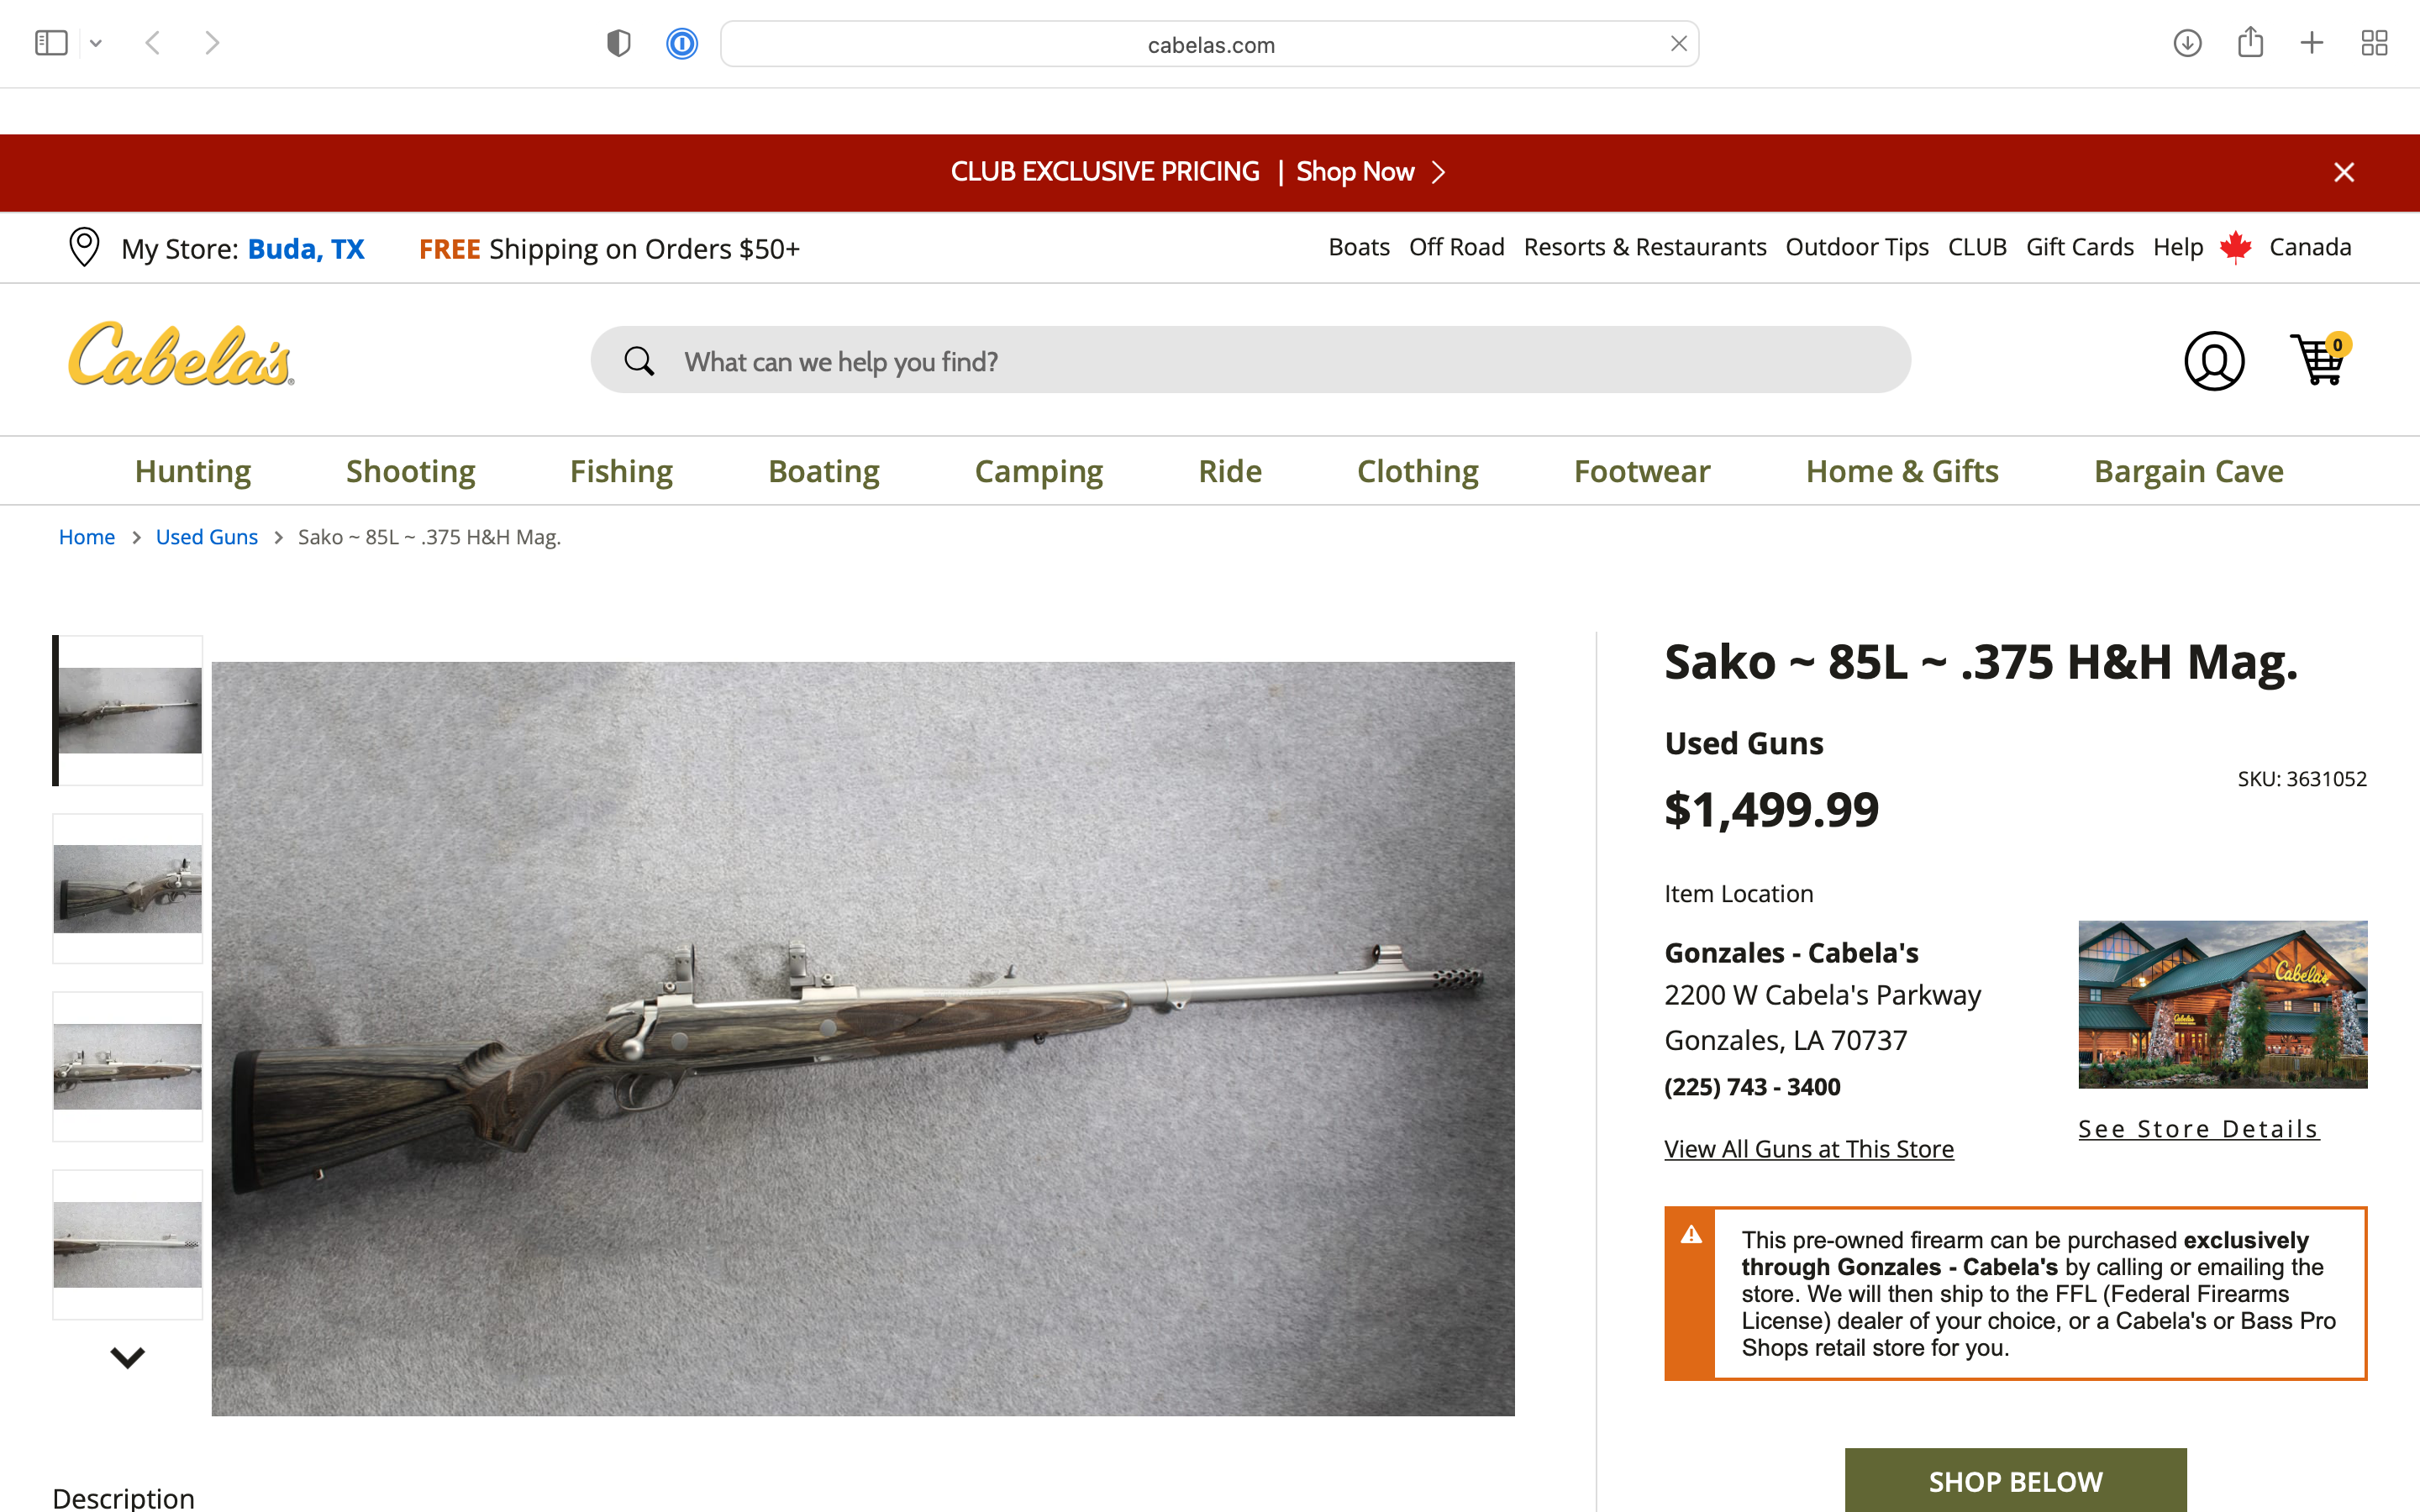This screenshot has height=1512, width=2420.
Task: Click the store location pin icon
Action: [x=84, y=247]
